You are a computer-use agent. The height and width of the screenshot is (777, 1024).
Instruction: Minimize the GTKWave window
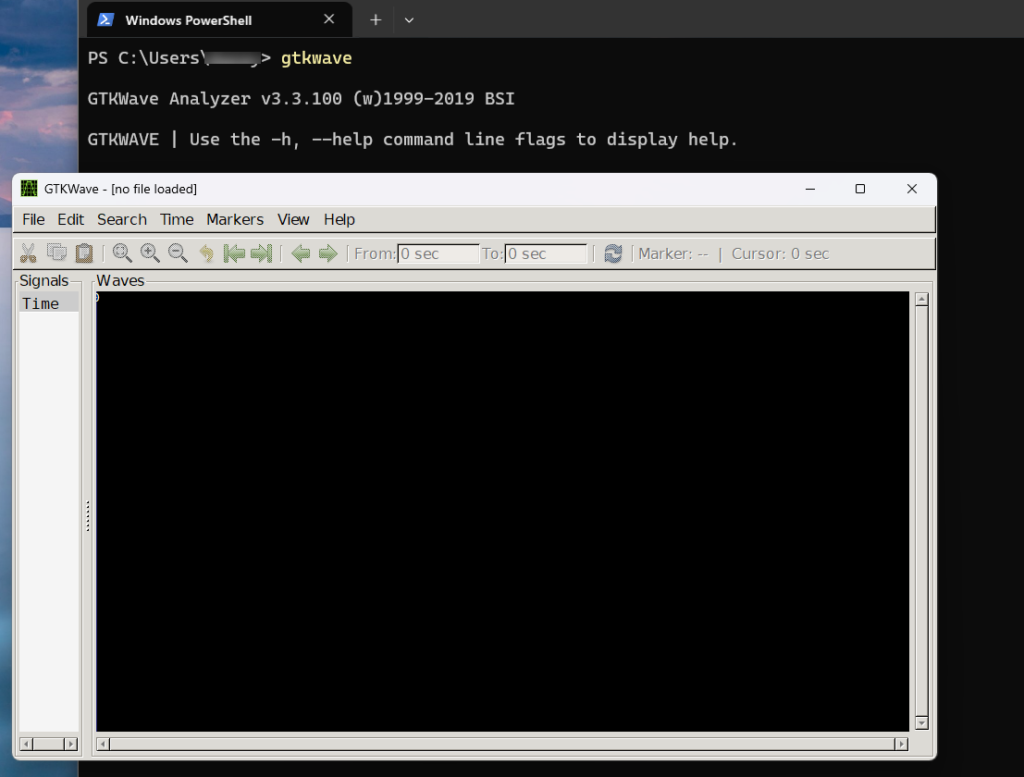tap(810, 189)
